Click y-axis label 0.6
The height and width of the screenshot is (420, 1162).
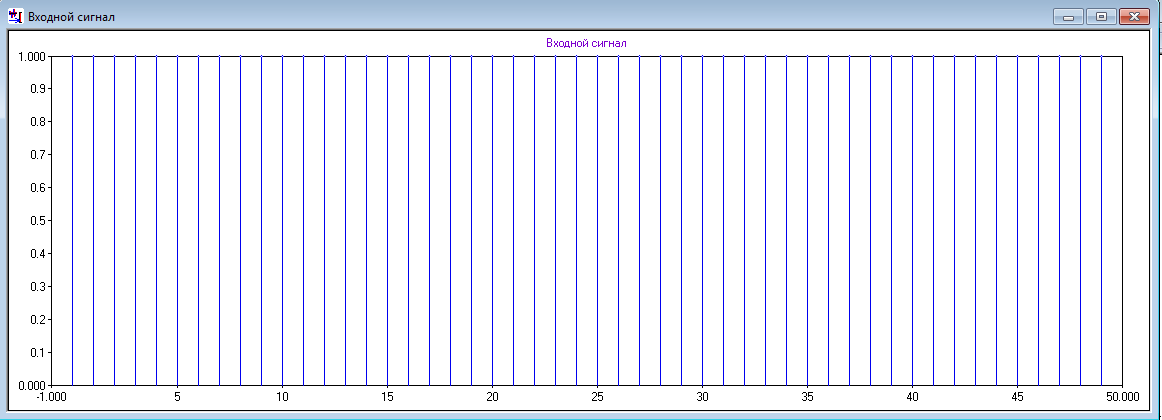(x=37, y=187)
